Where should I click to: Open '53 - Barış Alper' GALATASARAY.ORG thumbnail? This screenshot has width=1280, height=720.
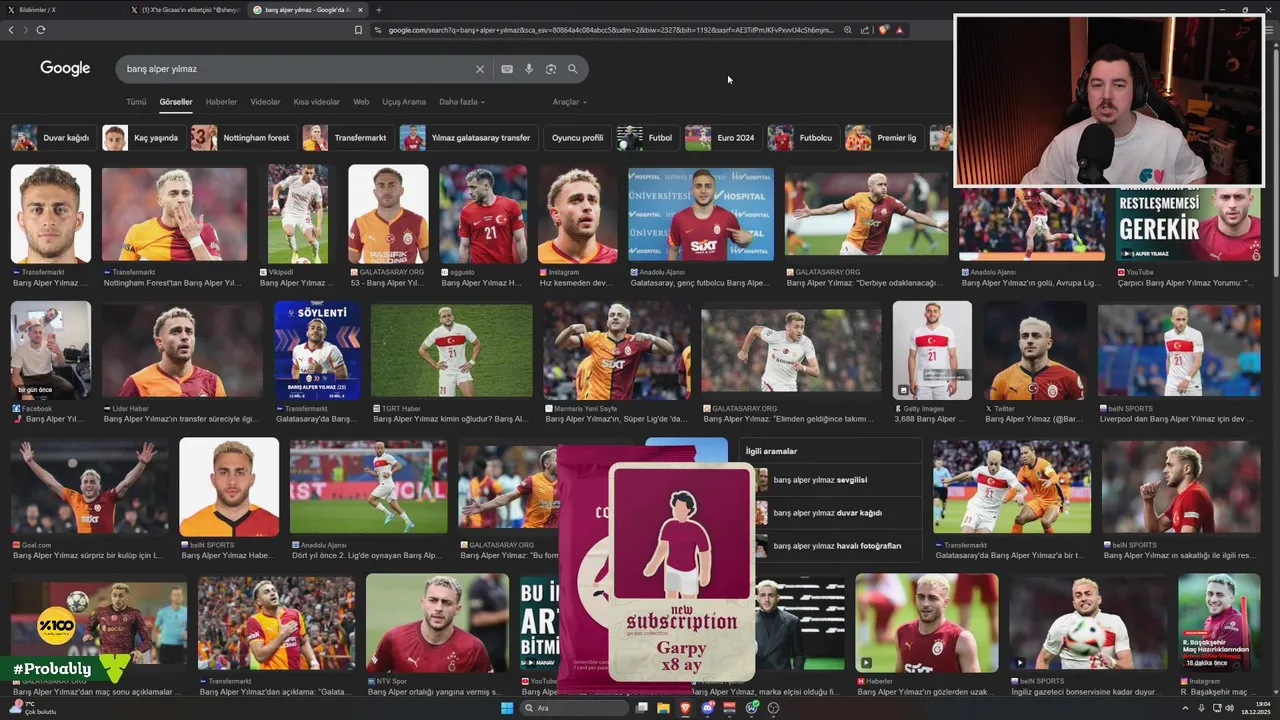tap(388, 214)
